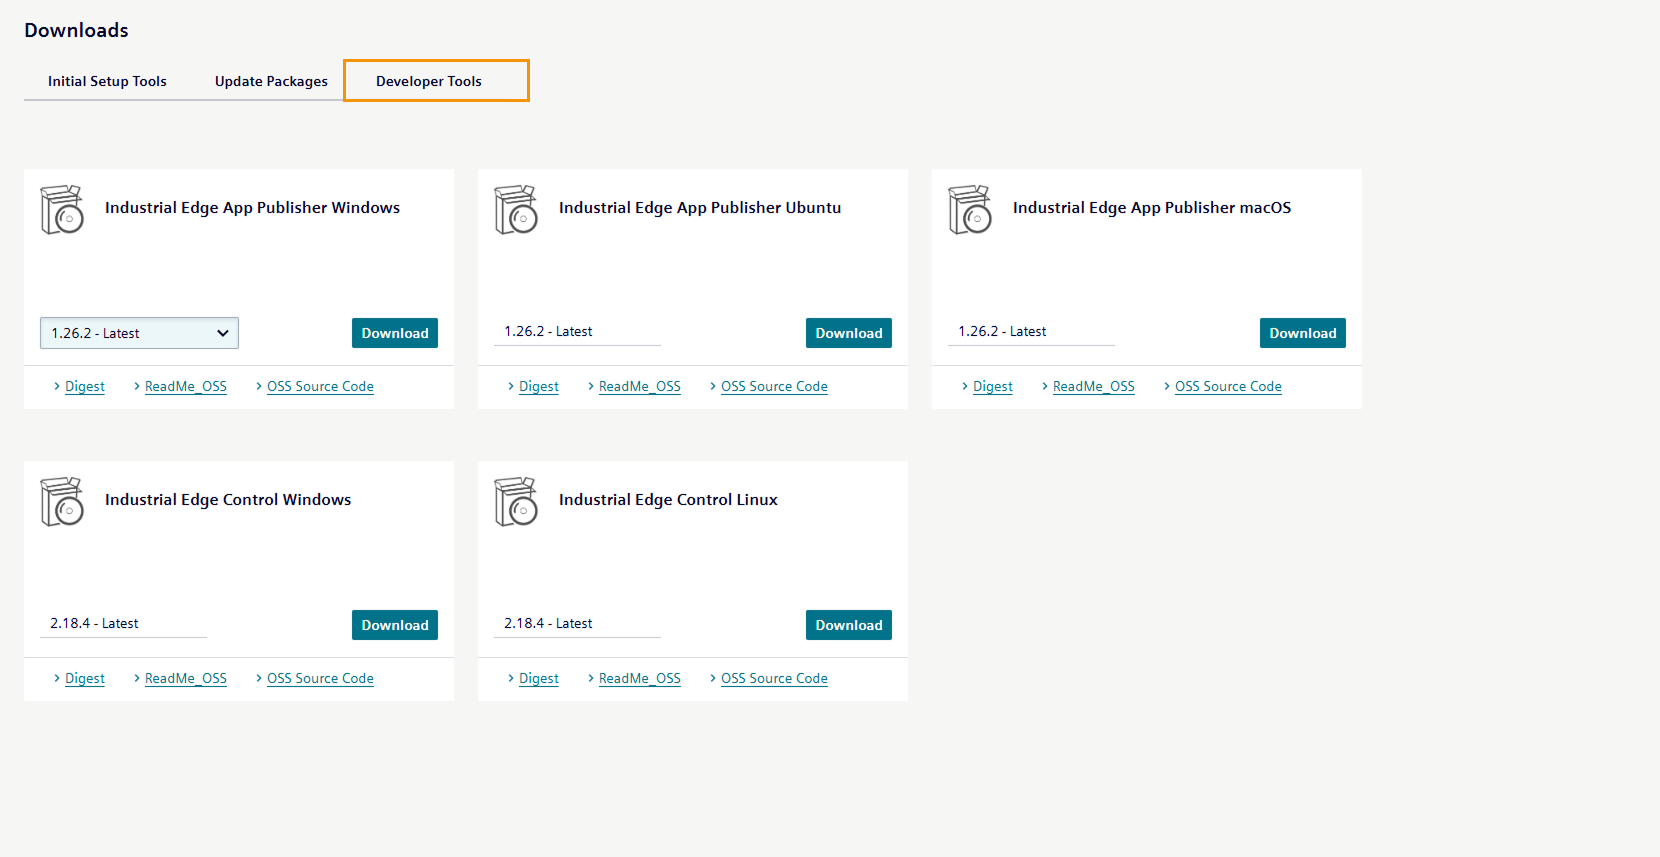Click the Industrial Edge Control Linux title
1660x857 pixels.
(668, 500)
